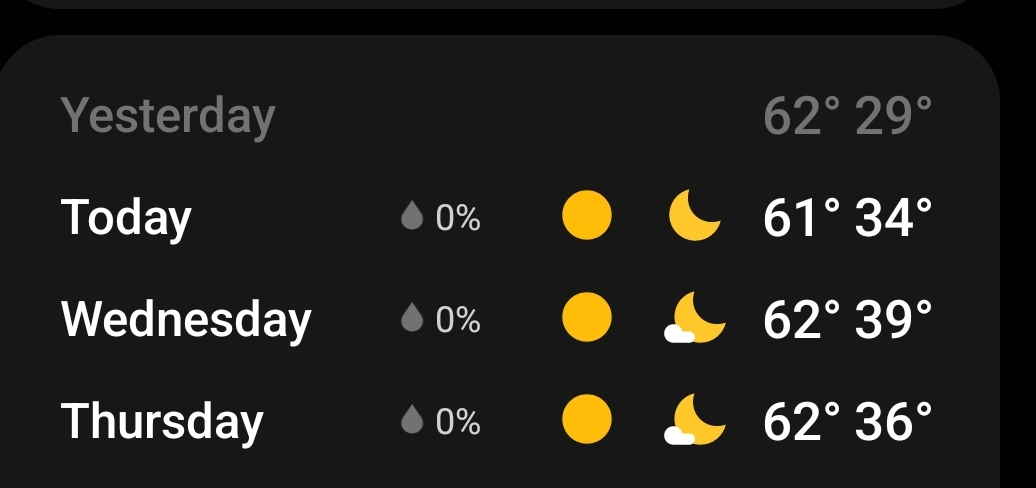Tap Today's sunny daytime icon
The image size is (1036, 488).
click(587, 217)
